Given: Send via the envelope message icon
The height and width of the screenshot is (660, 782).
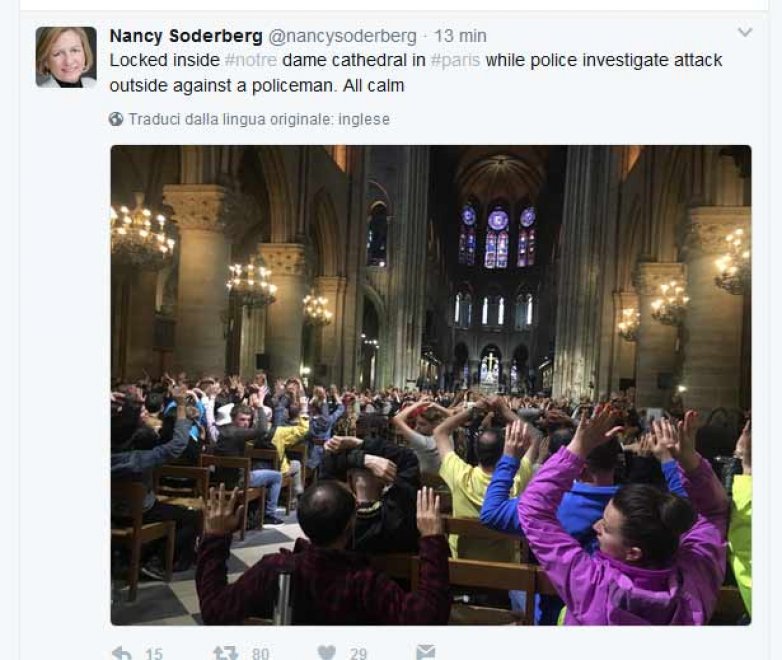Looking at the screenshot, I should tap(426, 653).
